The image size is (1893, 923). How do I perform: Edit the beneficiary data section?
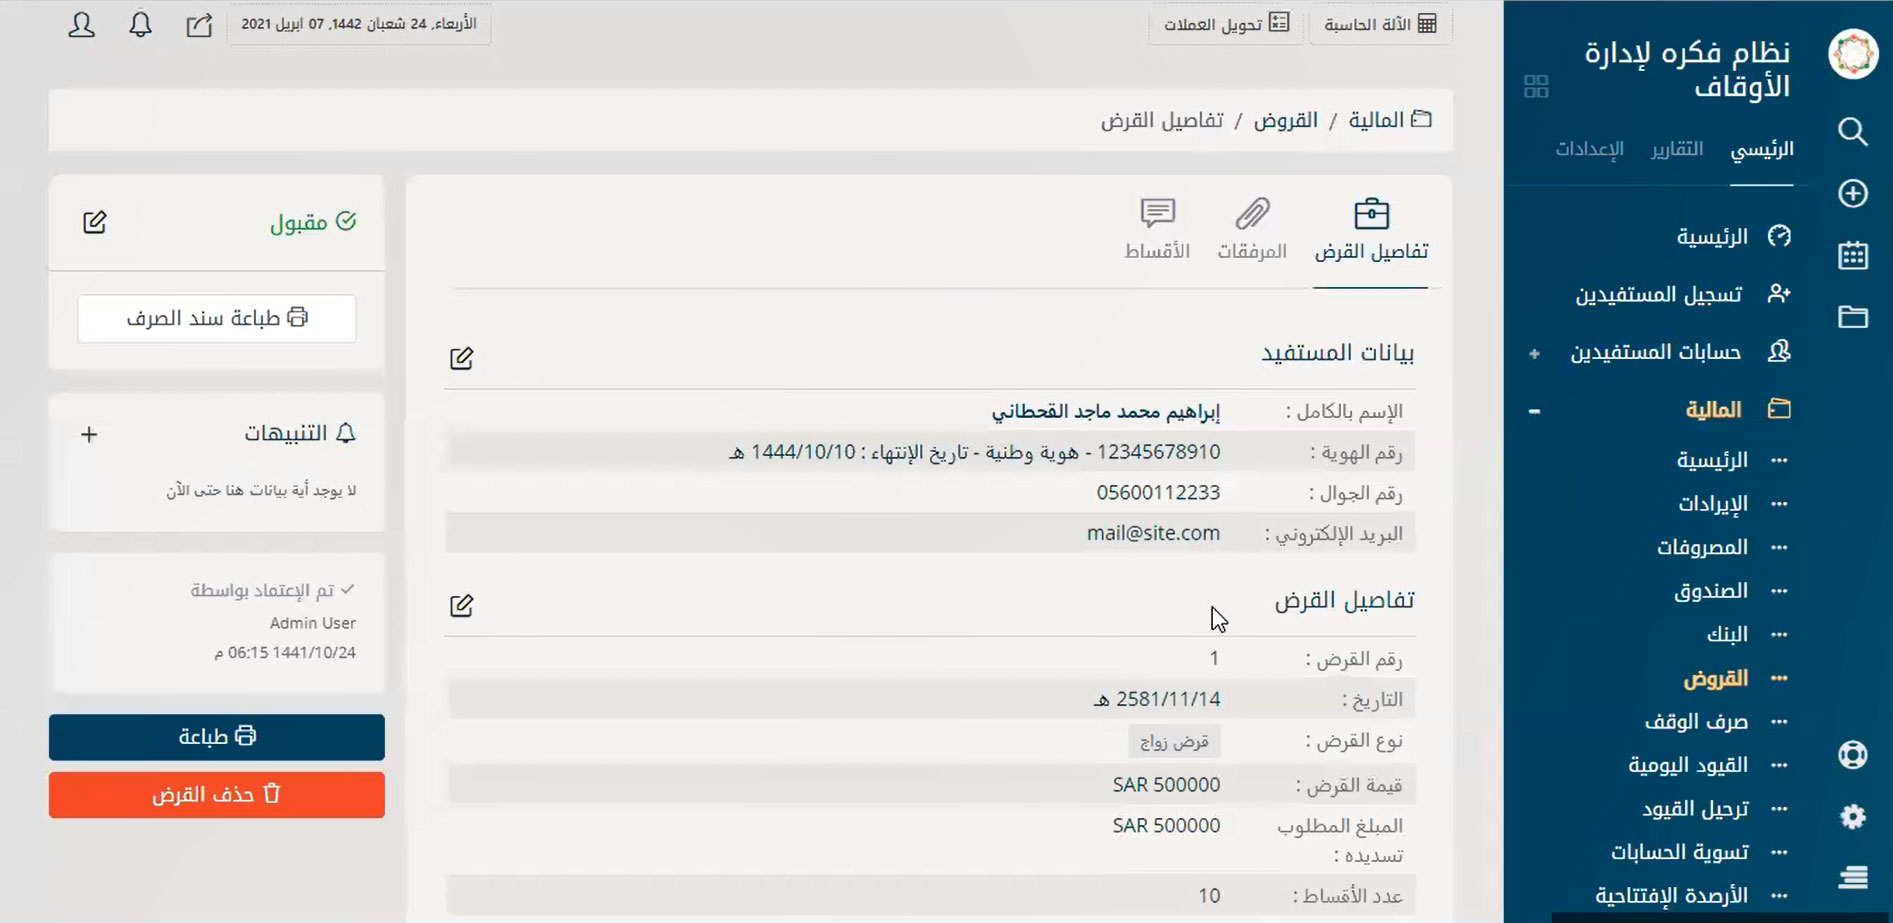coord(461,358)
